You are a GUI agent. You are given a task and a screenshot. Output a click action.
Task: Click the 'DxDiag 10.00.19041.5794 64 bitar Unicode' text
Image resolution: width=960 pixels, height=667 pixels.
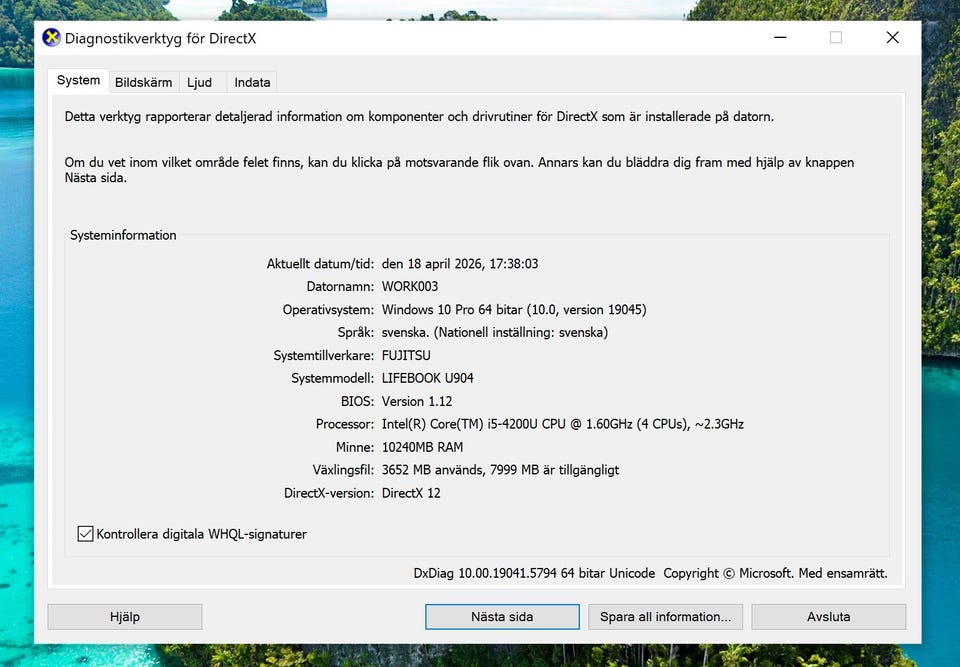point(534,574)
